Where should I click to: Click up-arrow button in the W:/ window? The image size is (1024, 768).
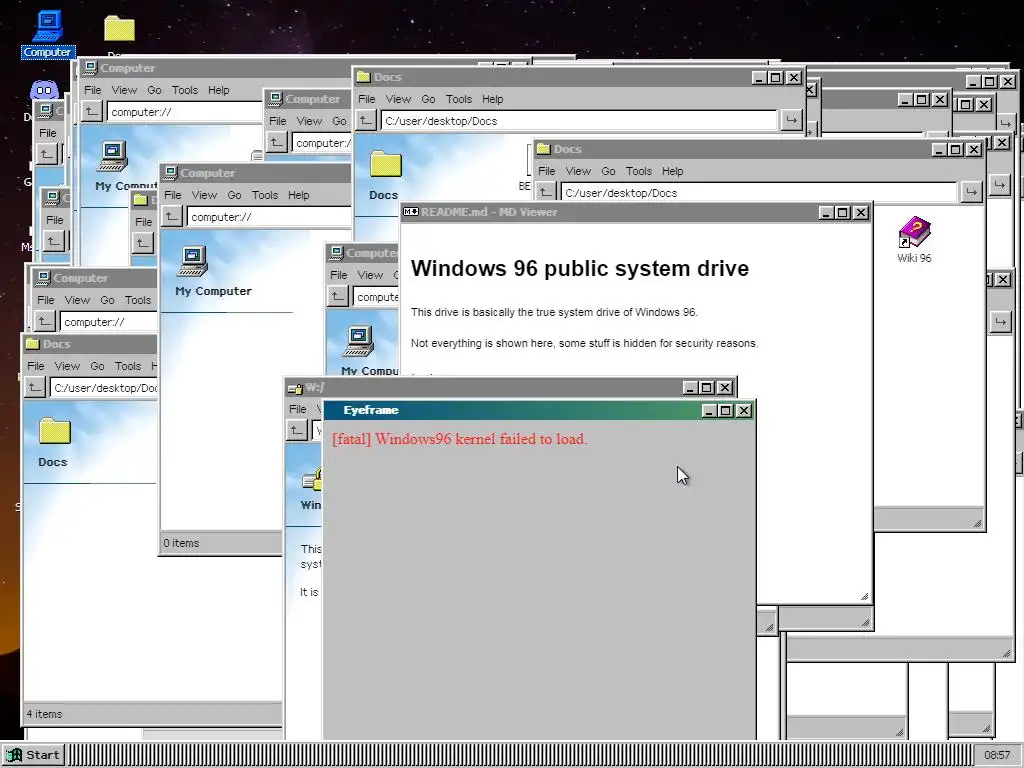297,430
